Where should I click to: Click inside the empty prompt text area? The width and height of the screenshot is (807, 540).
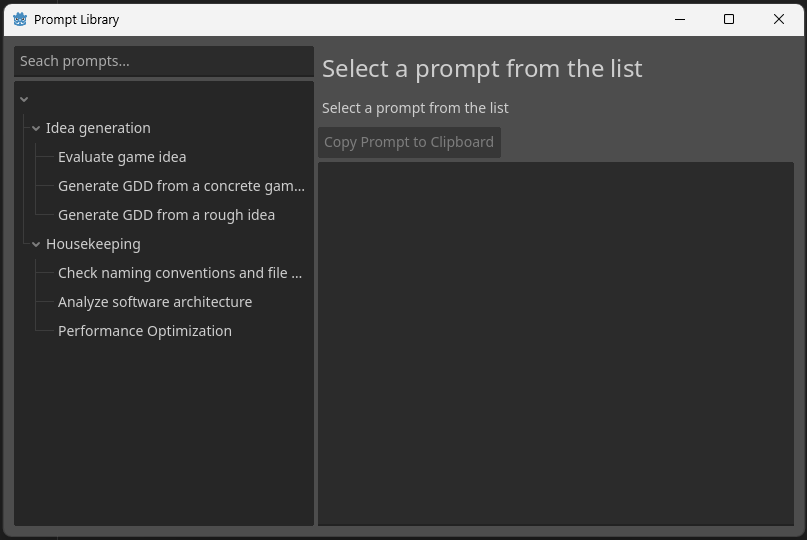point(556,344)
